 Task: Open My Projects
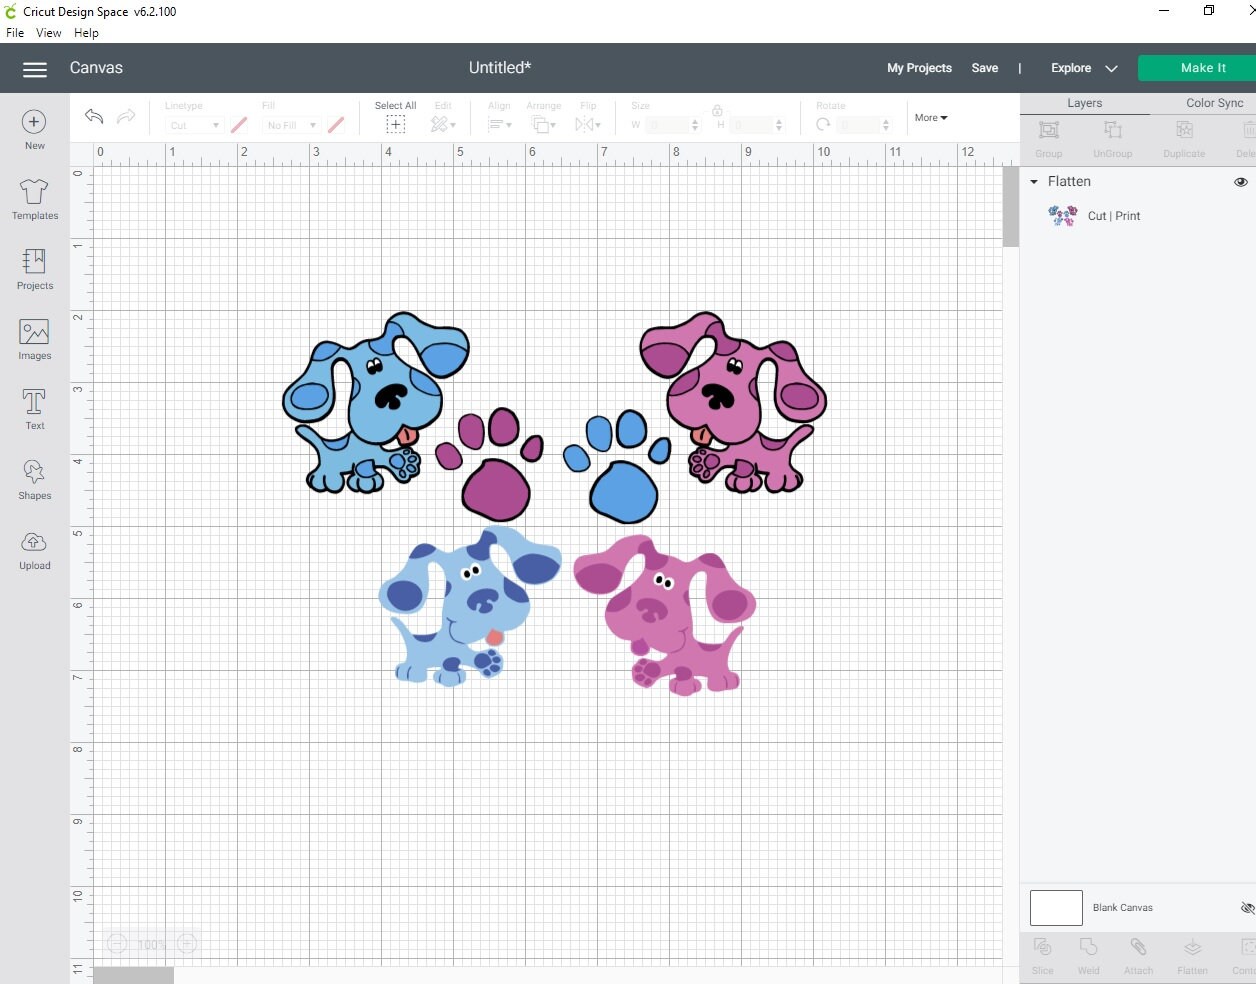coord(919,68)
